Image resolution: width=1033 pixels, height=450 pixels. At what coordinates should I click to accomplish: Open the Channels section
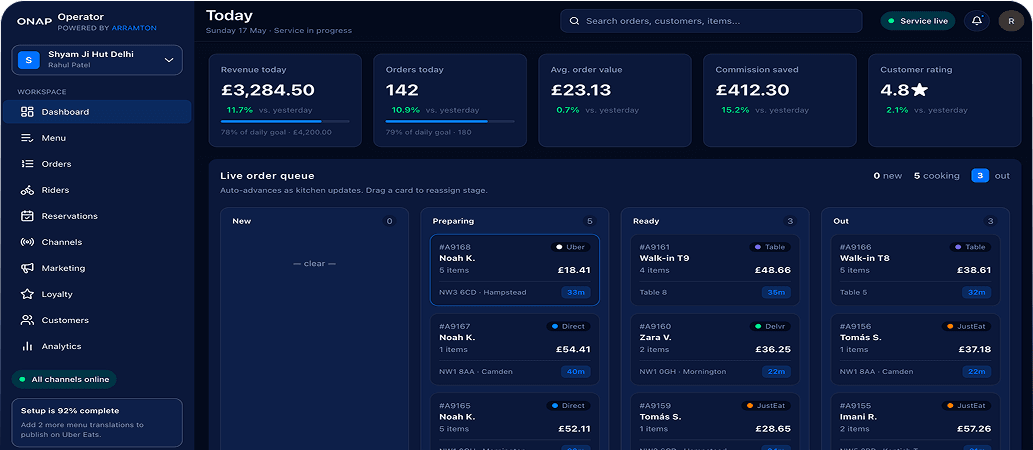tap(97, 242)
